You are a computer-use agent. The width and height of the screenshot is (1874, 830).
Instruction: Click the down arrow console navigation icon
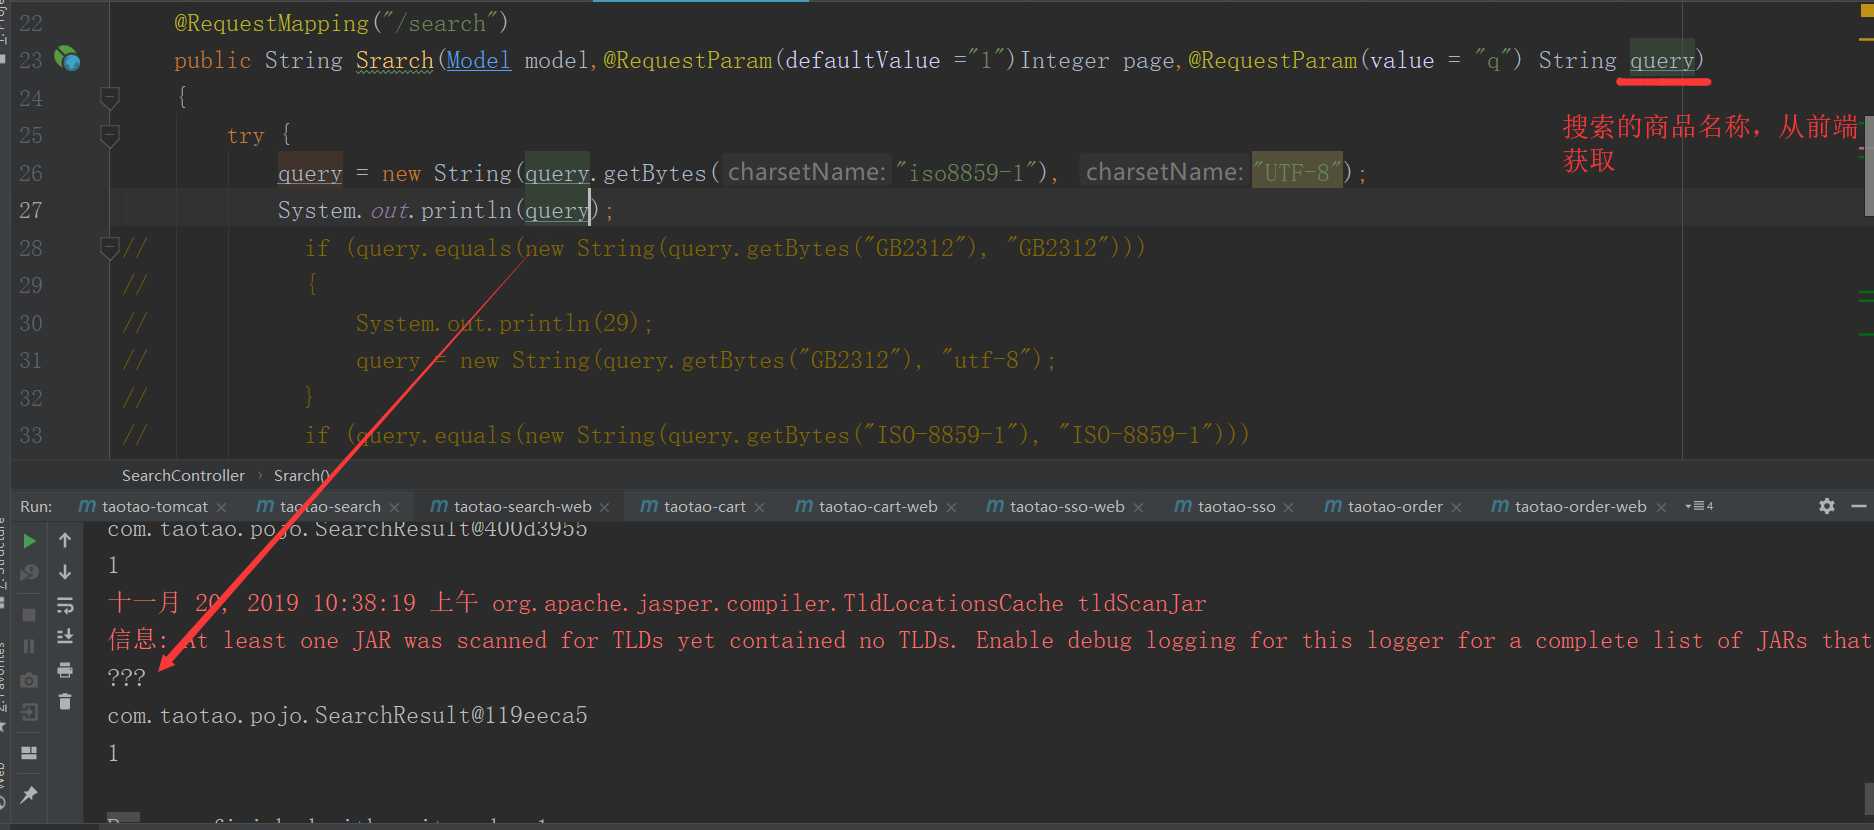pos(65,572)
